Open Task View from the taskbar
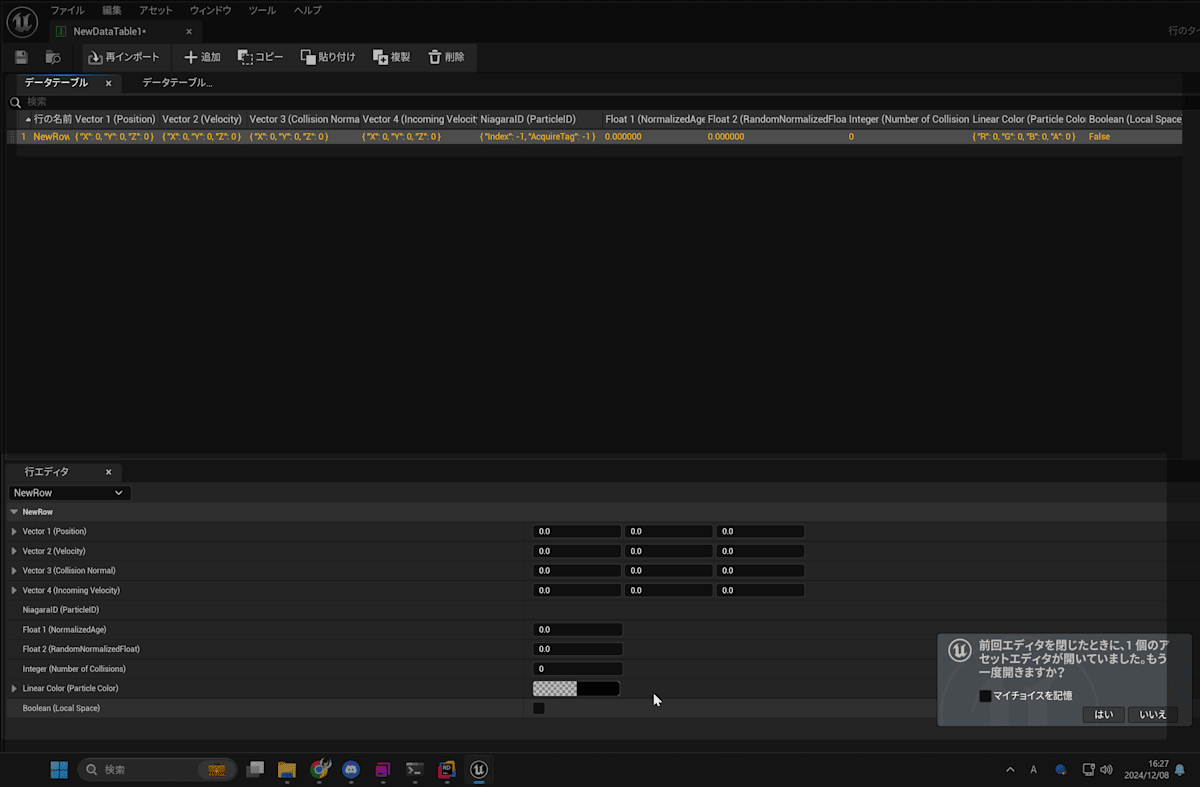The height and width of the screenshot is (787, 1200). pos(255,769)
